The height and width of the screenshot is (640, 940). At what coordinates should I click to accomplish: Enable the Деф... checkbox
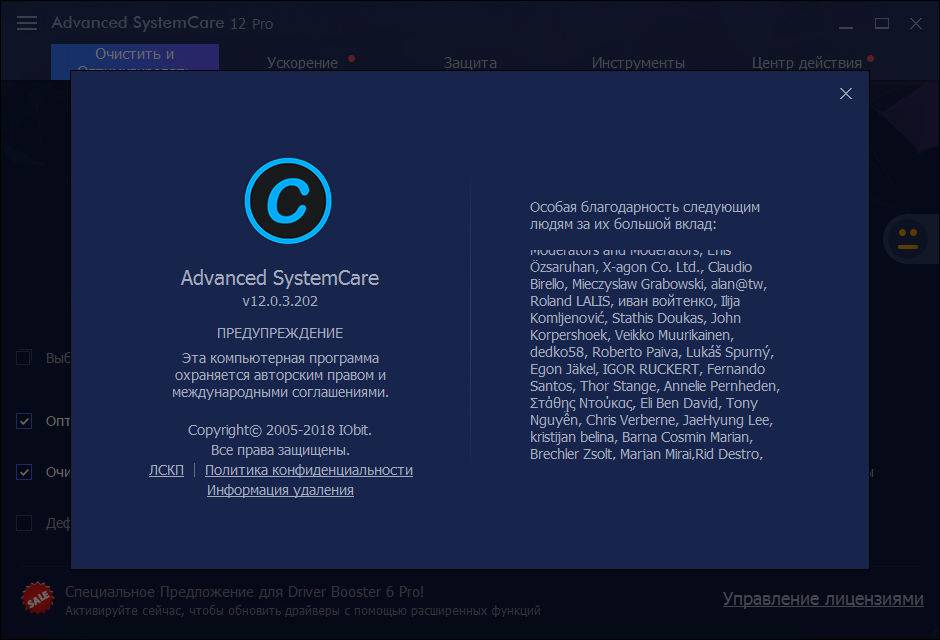(23, 523)
